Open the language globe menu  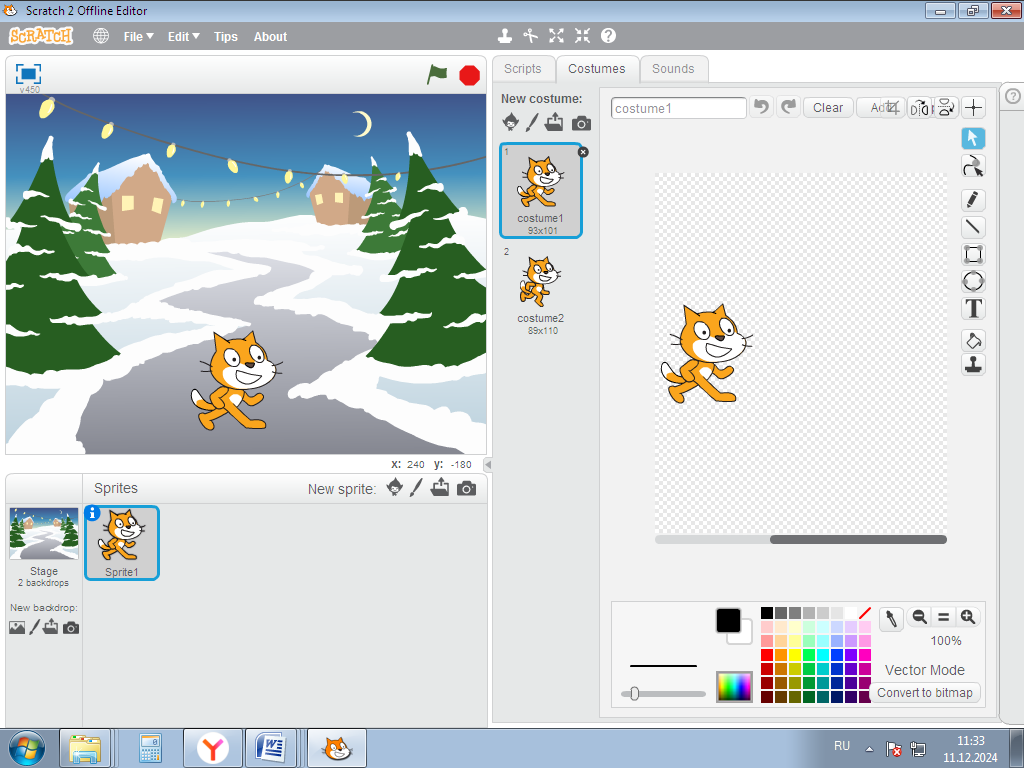[x=101, y=36]
